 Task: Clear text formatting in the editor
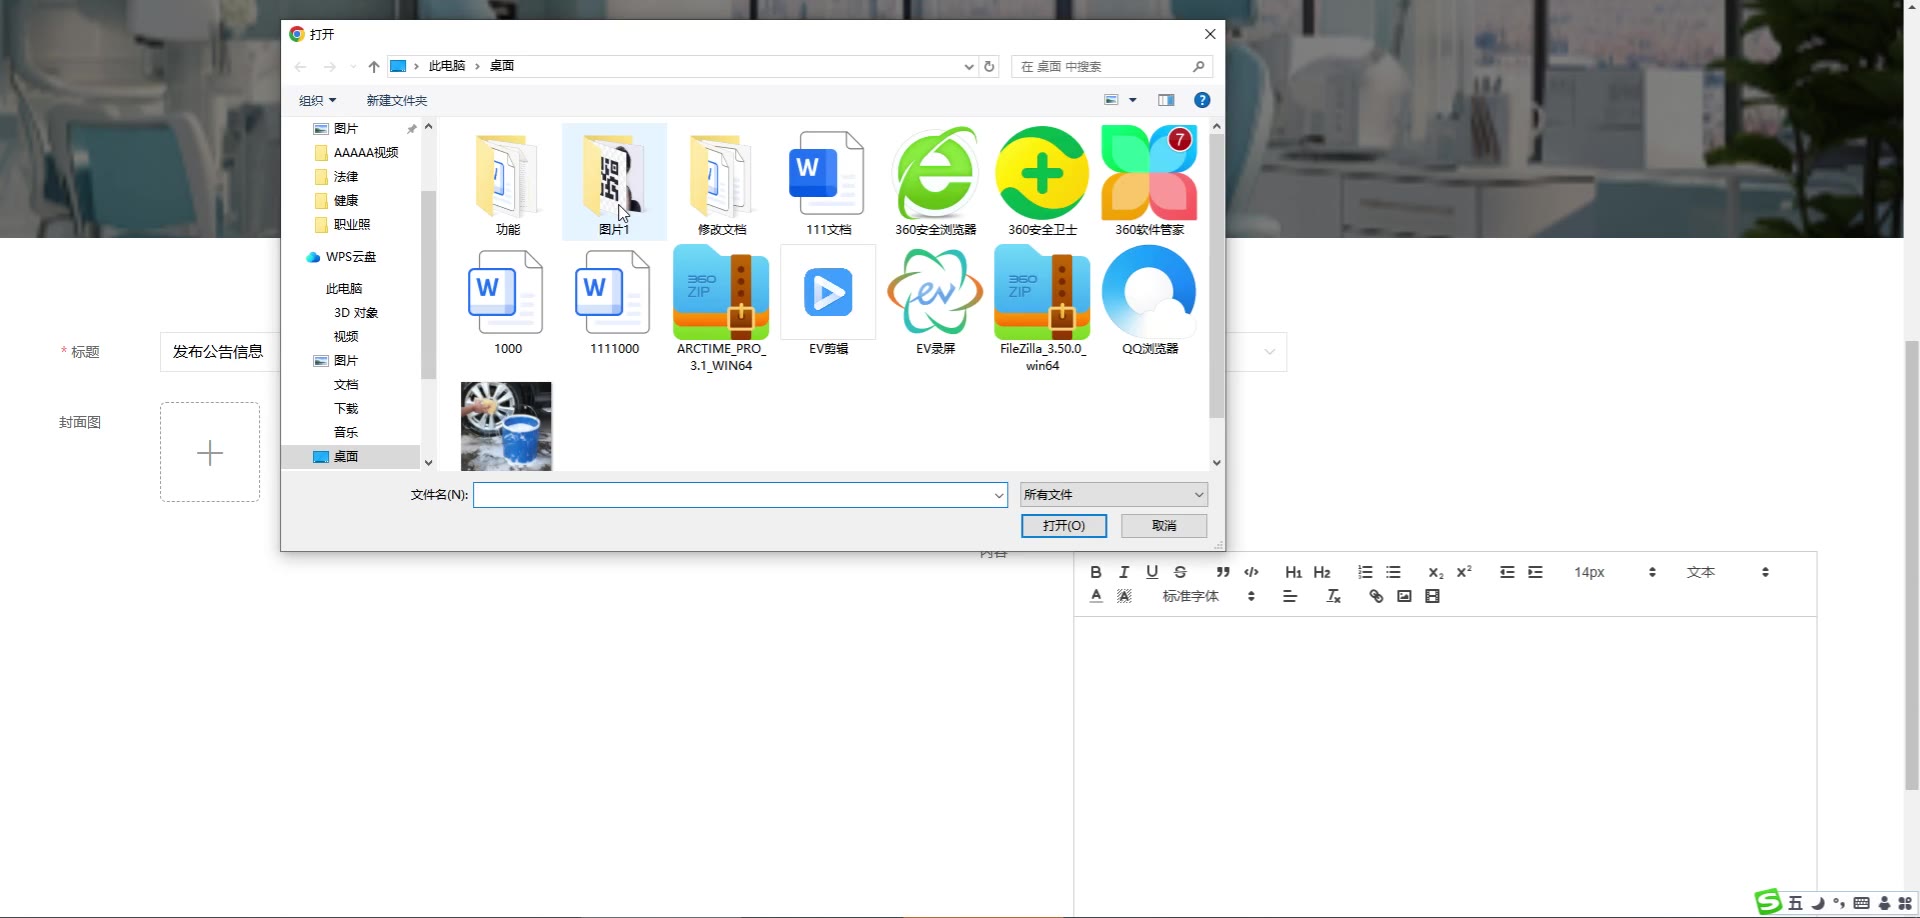1333,596
